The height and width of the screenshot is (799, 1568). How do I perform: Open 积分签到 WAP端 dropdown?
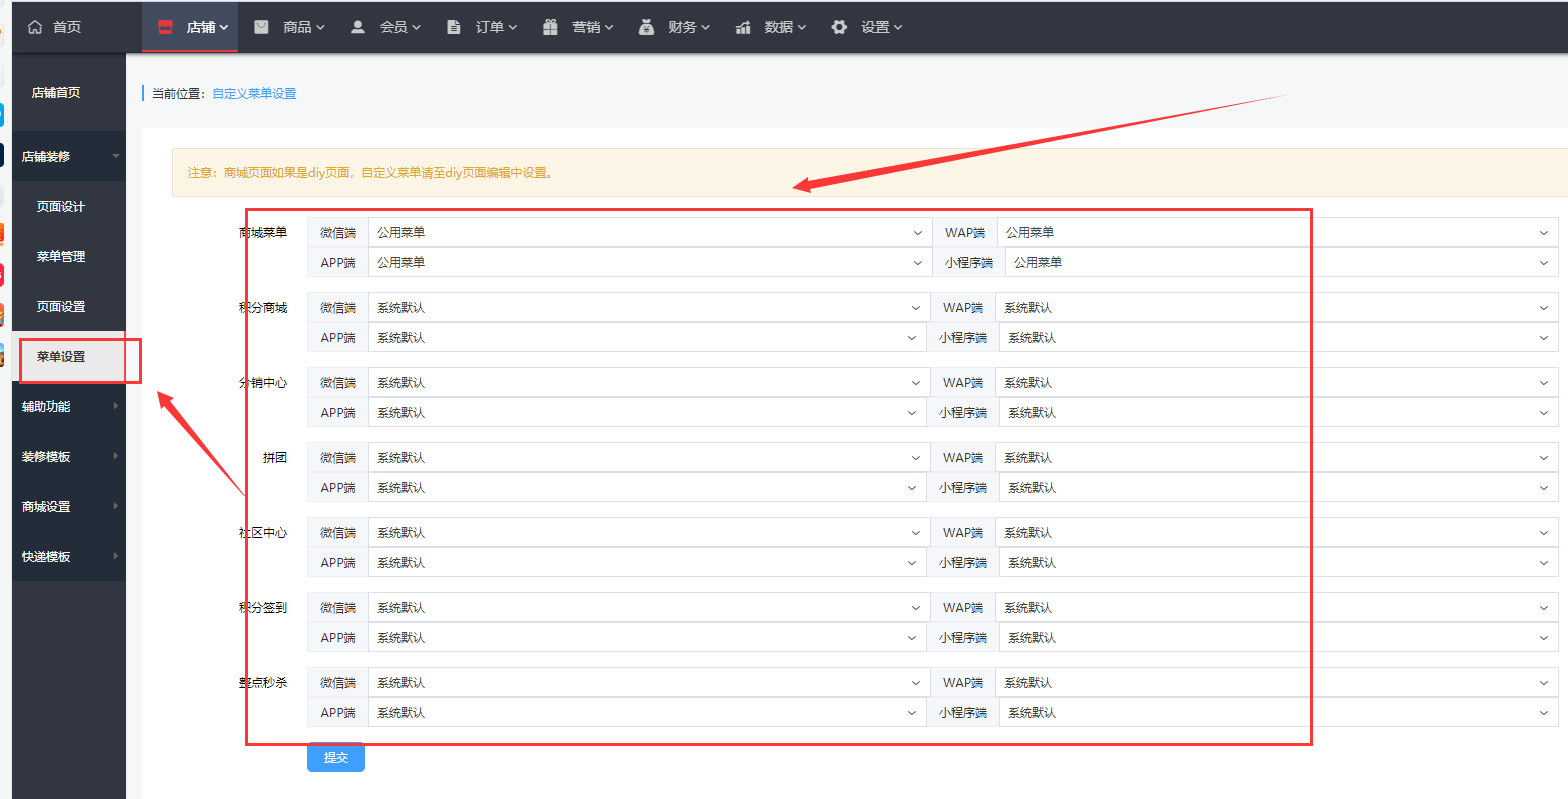(x=1276, y=607)
